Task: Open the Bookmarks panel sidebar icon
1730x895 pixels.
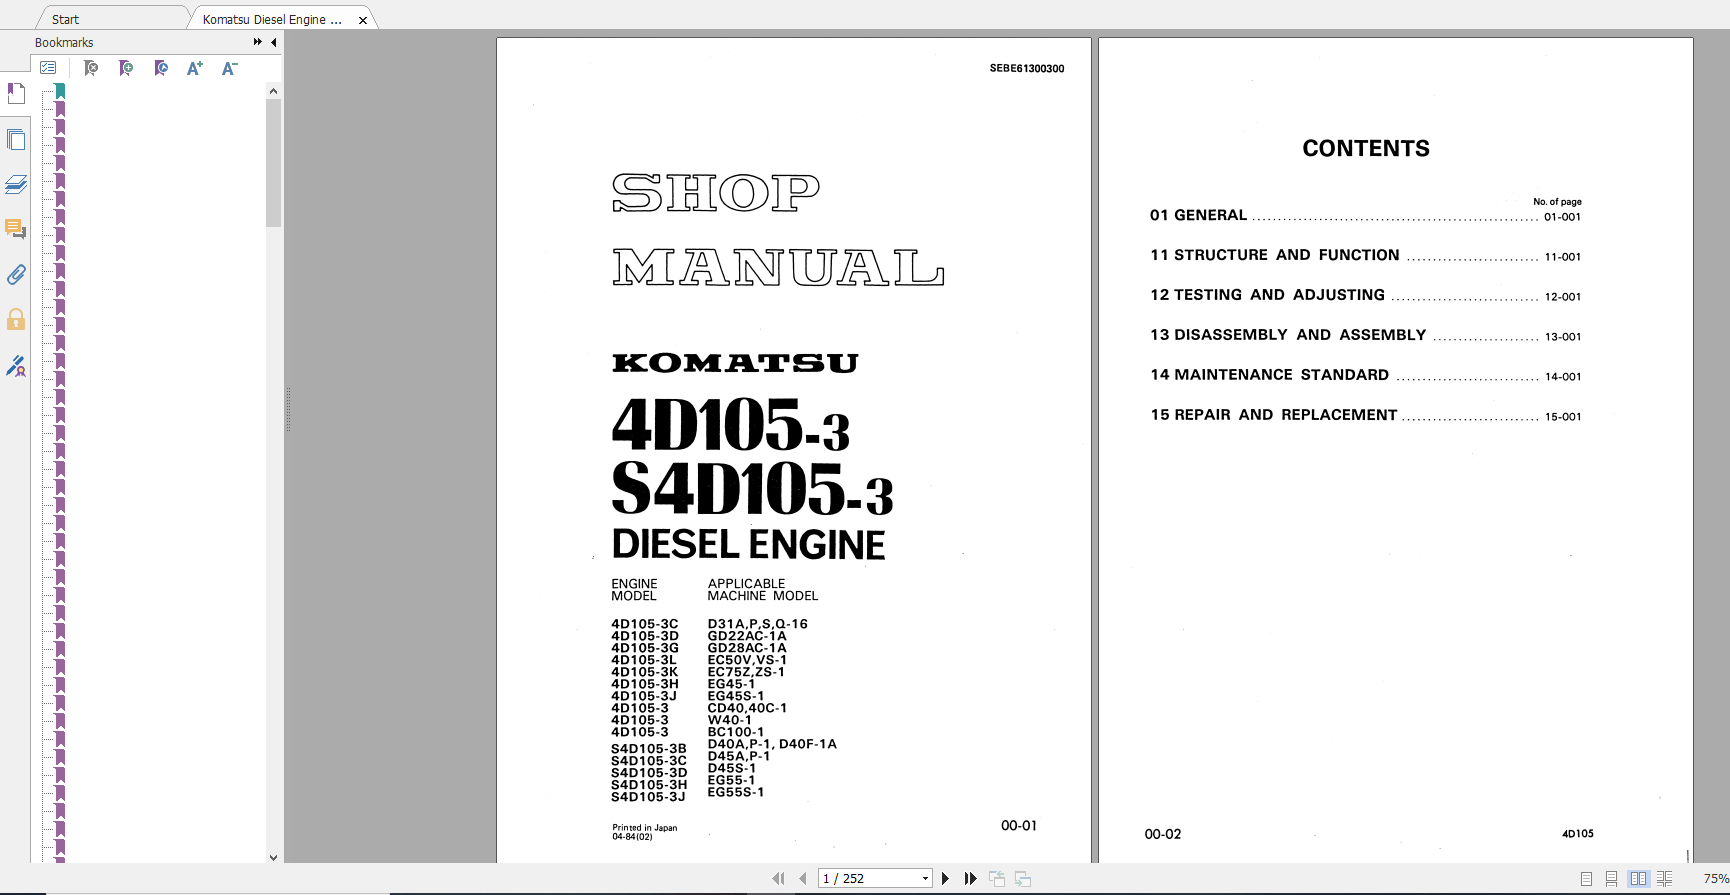Action: 15,93
